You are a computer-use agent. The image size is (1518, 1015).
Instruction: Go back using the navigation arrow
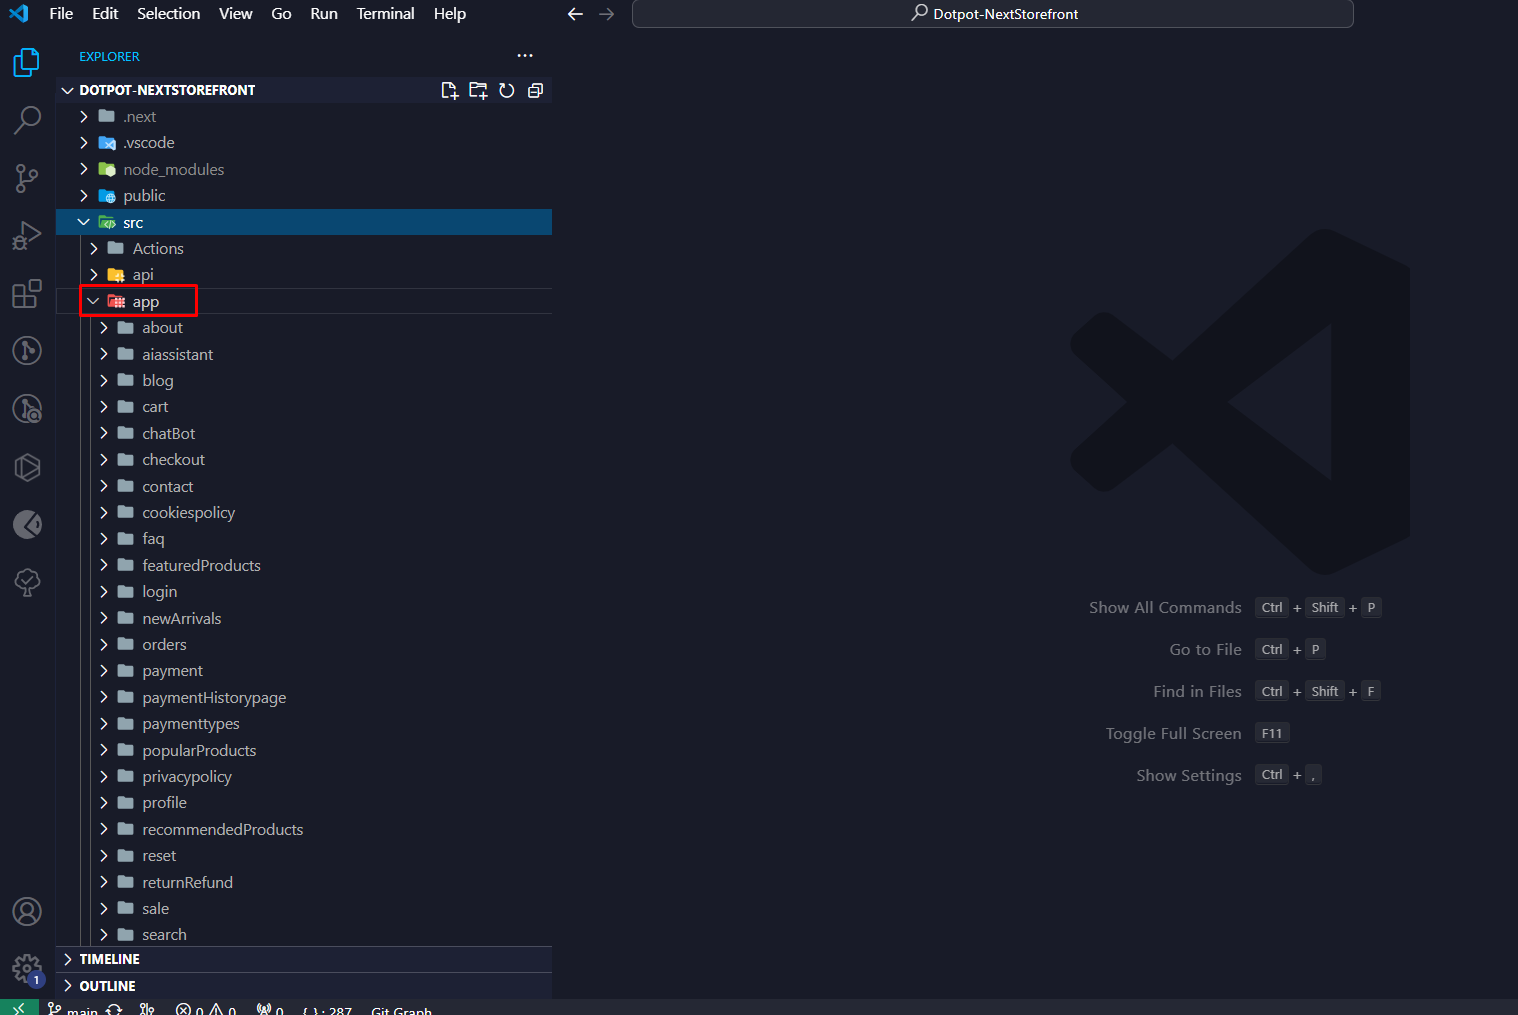575,14
